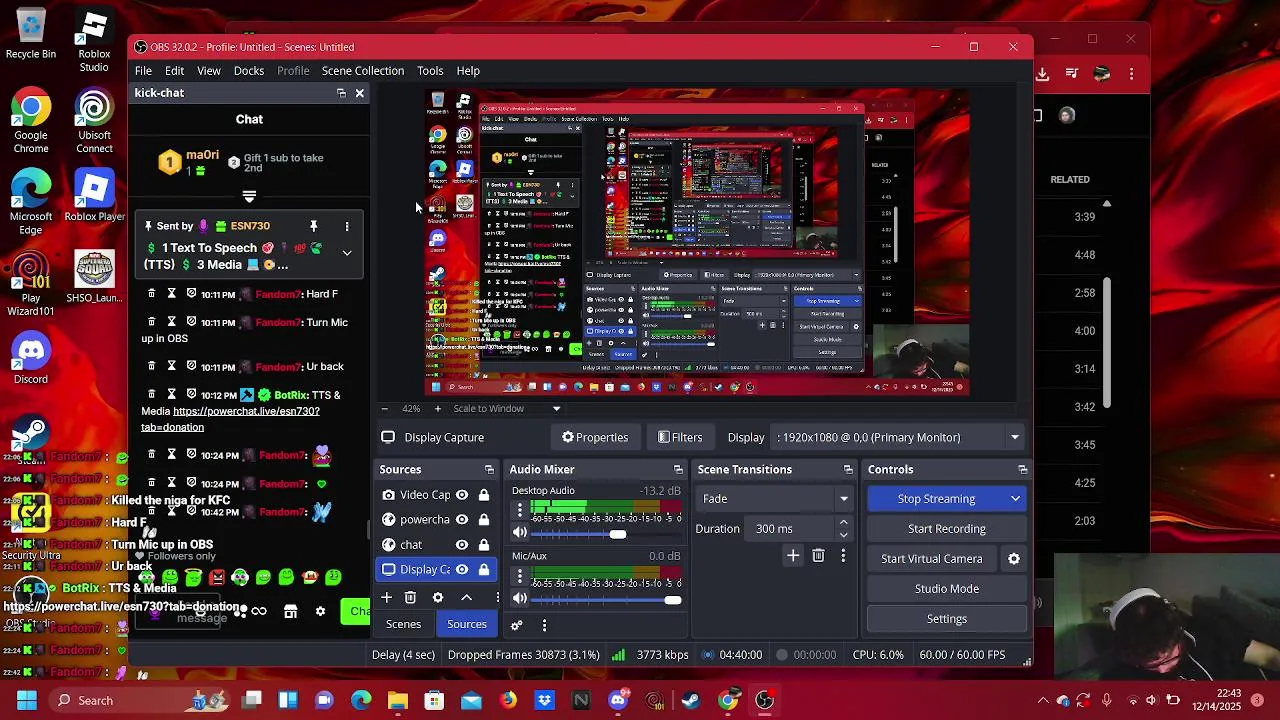Open Audio Mixer bottom three-dot menu
The height and width of the screenshot is (720, 1280).
[x=544, y=625]
